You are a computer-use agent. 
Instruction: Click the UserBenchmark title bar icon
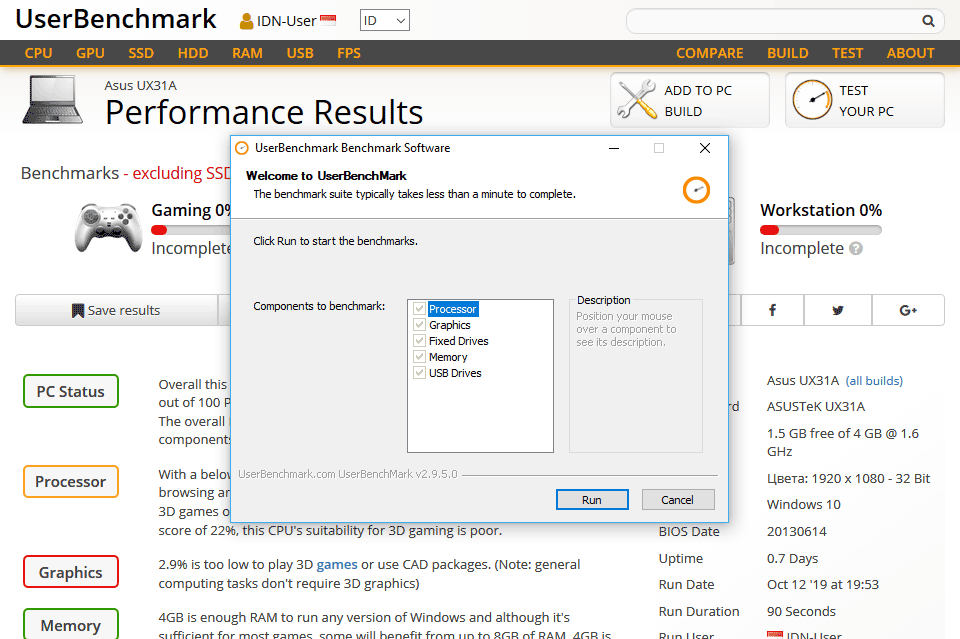click(x=242, y=148)
